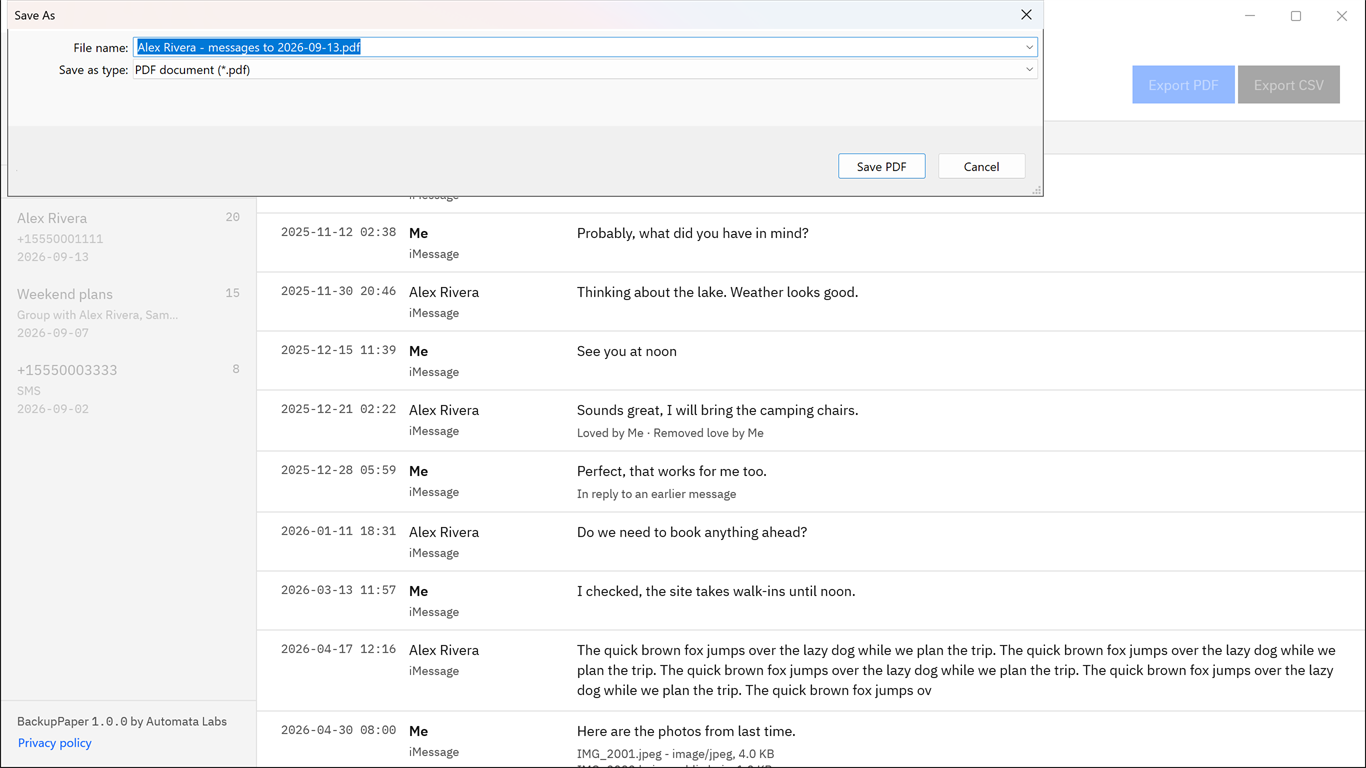1366x768 pixels.
Task: Minimize the BackupPaper window
Action: tap(1250, 16)
